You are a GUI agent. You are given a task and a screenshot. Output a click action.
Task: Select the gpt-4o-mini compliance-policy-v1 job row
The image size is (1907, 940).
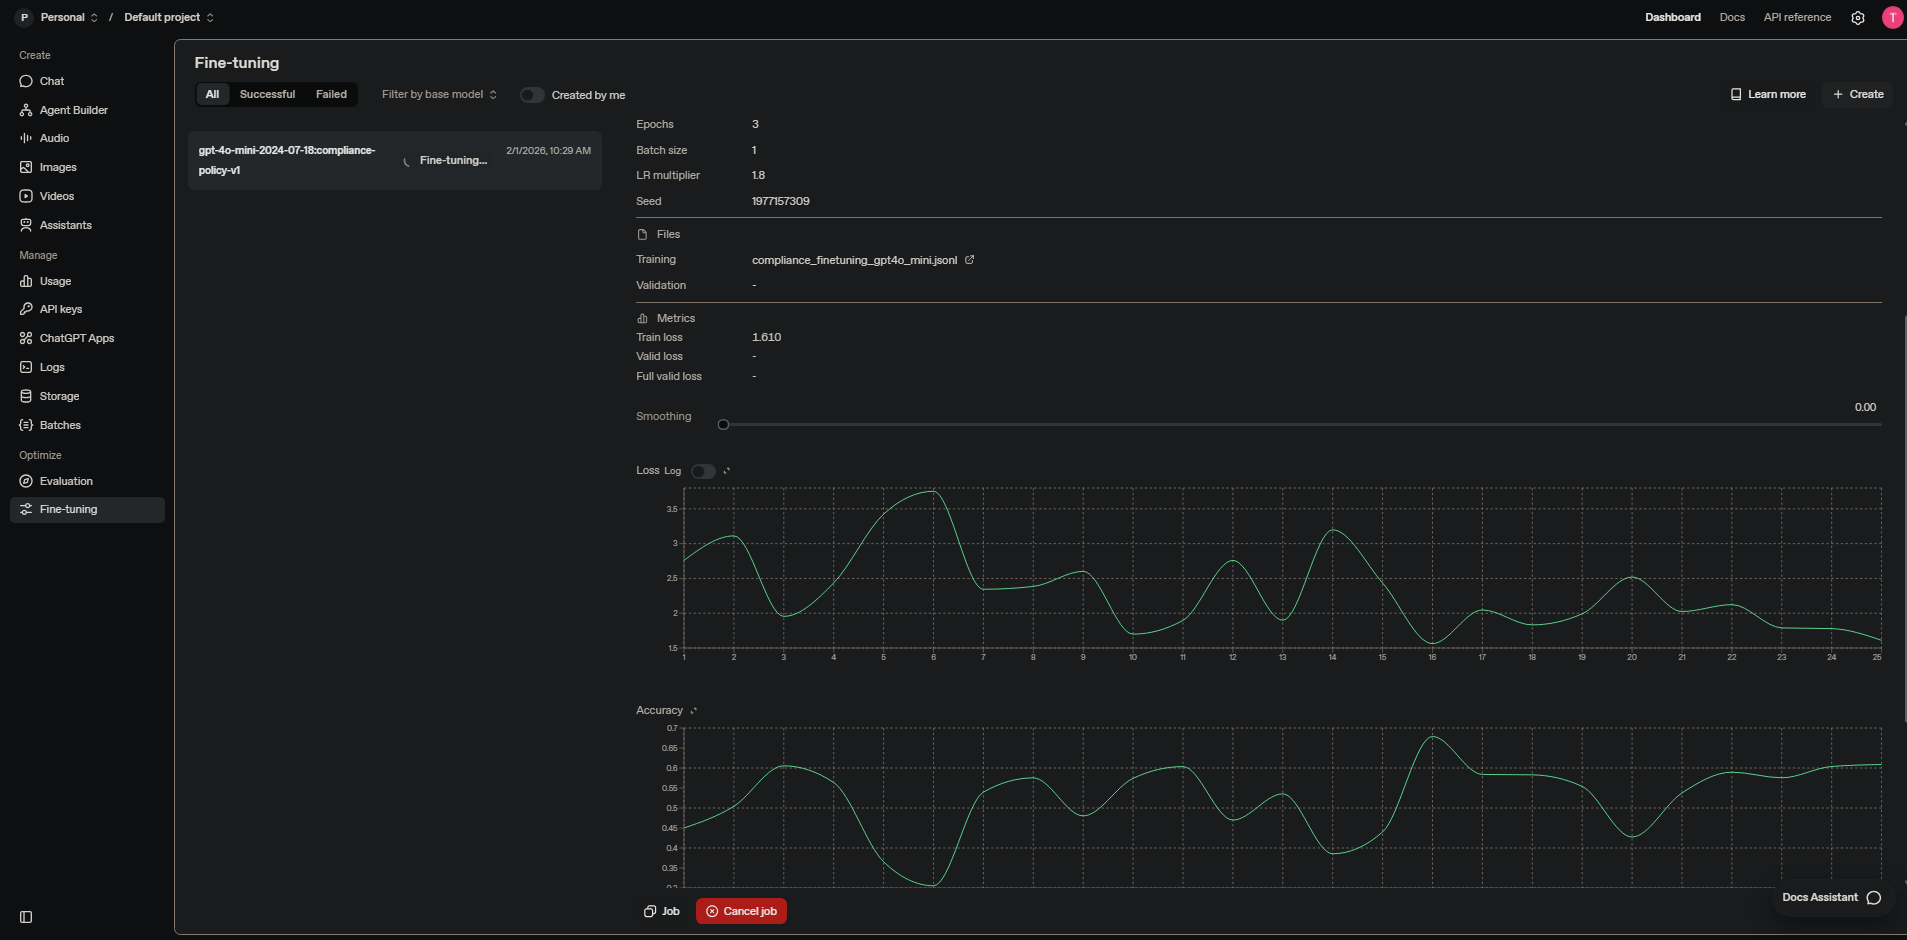pos(395,160)
